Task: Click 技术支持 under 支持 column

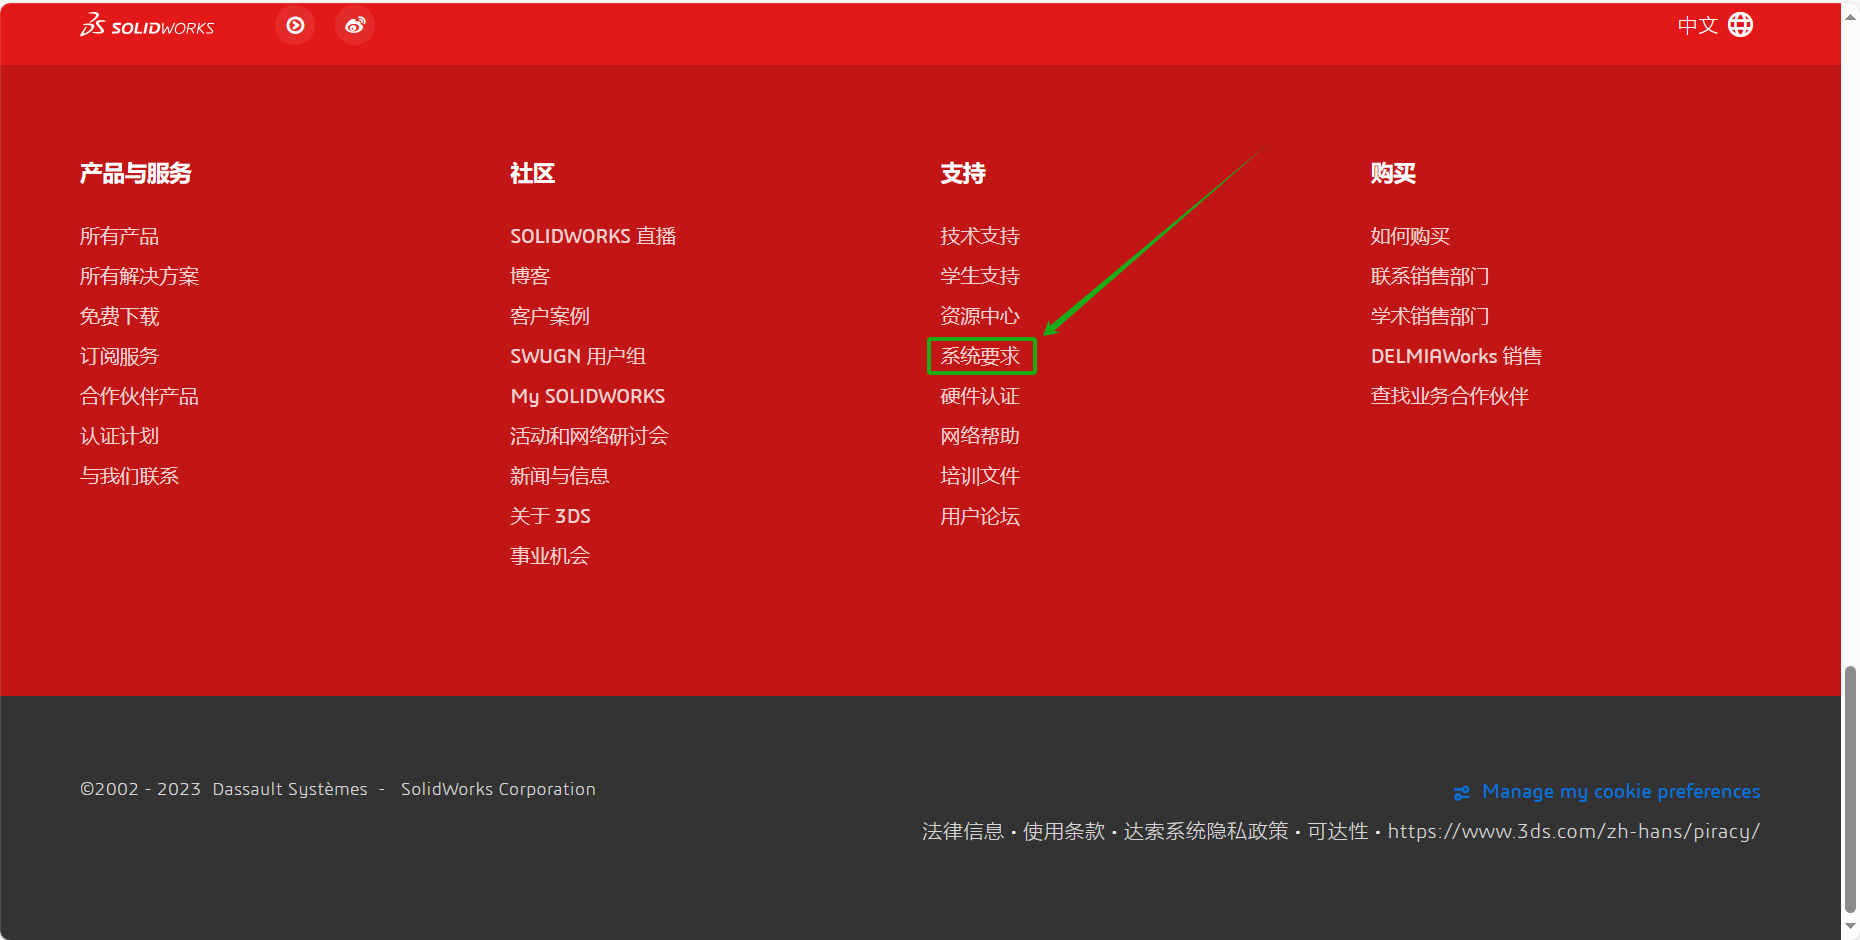Action: [980, 236]
